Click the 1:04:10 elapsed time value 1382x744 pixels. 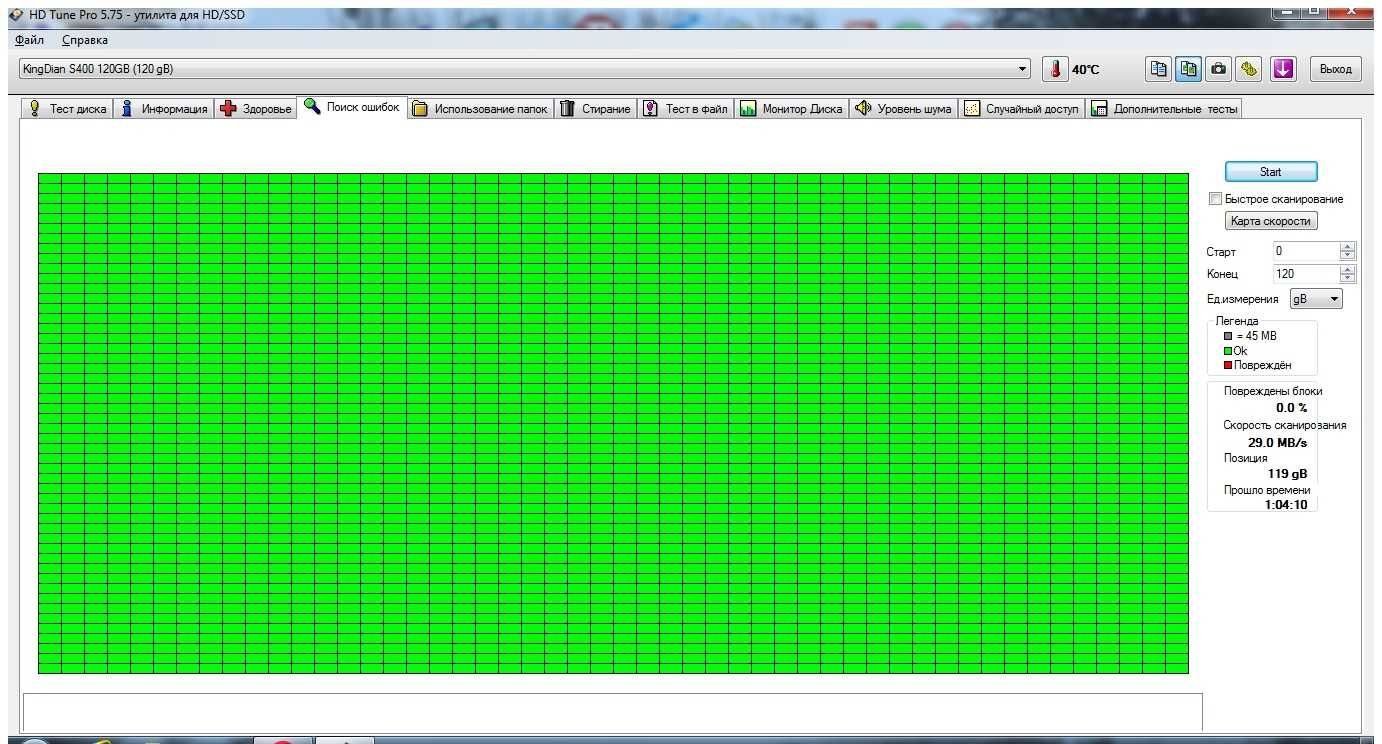click(x=1286, y=505)
